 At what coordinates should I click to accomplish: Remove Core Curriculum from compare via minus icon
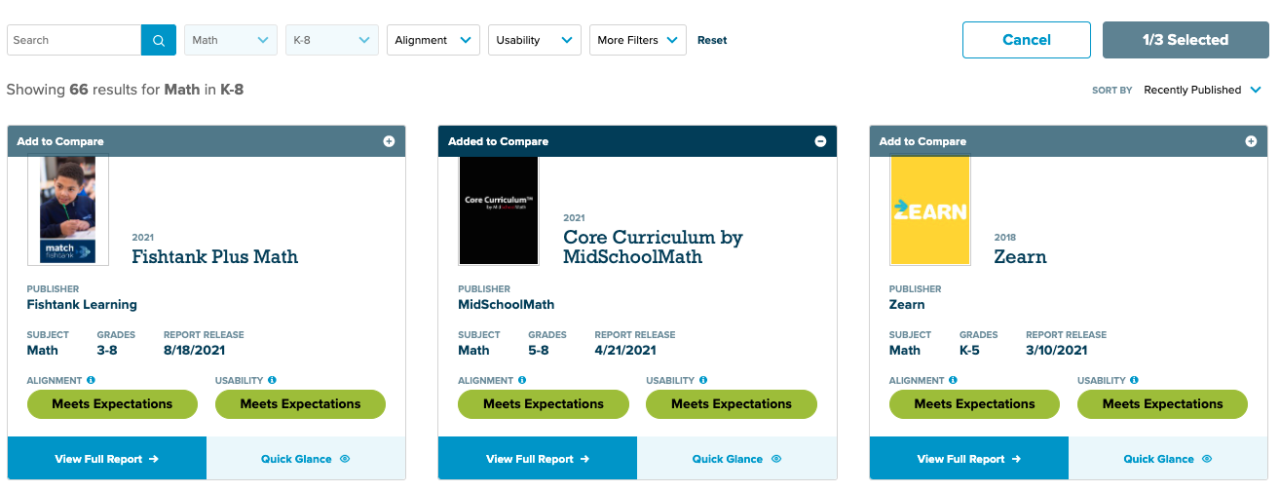820,141
